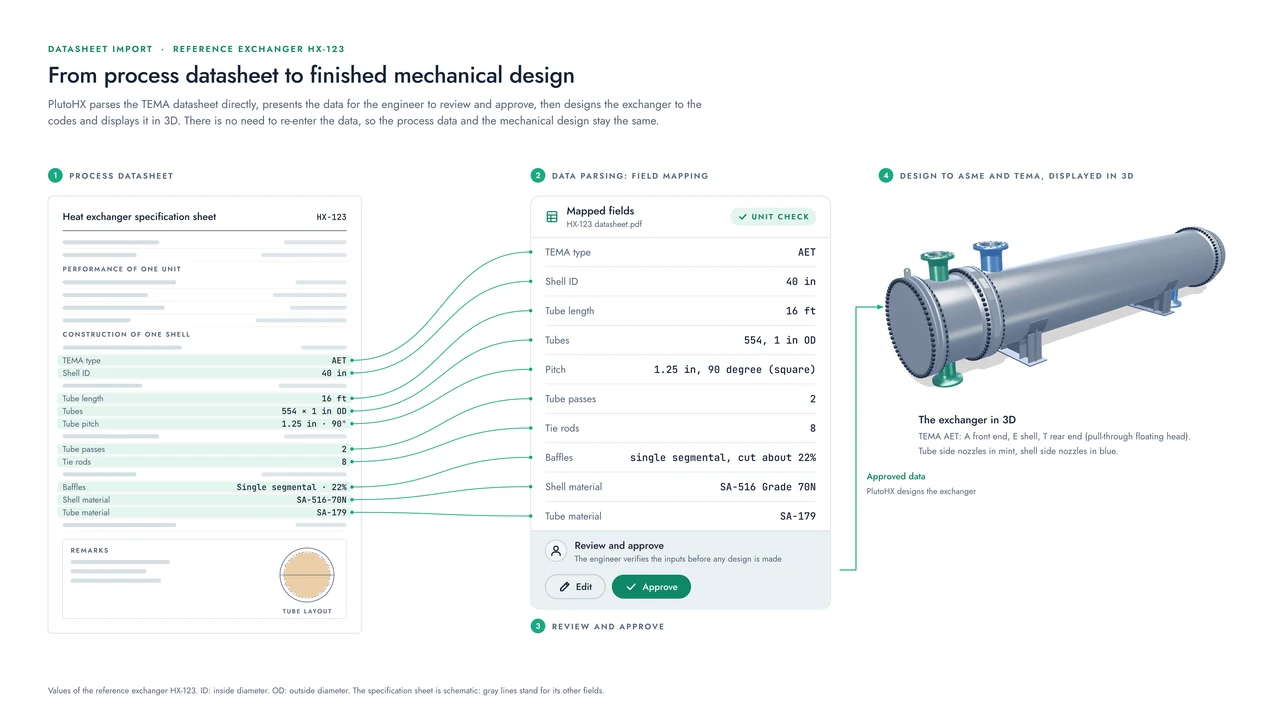The width and height of the screenshot is (1280, 720).
Task: Click "The exchanger in 3D" caption heading
Action: 967,420
